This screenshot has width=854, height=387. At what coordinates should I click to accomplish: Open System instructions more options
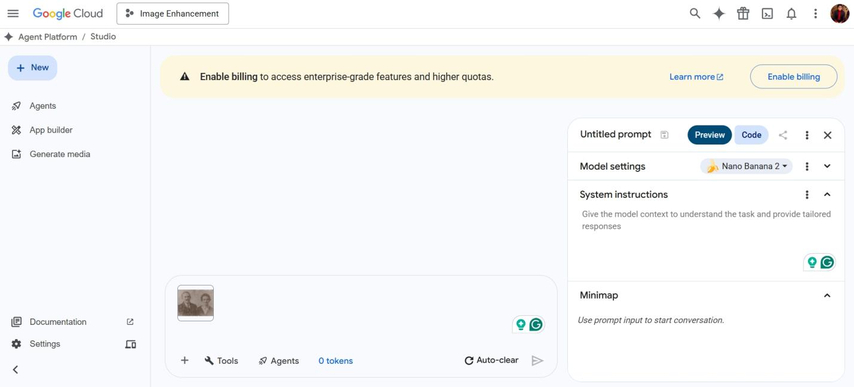pyautogui.click(x=807, y=194)
